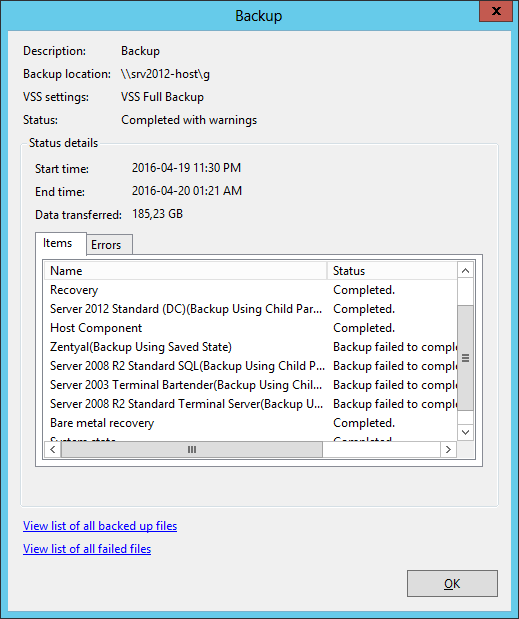Click the data transferred value 185,23 GB

coord(157,214)
